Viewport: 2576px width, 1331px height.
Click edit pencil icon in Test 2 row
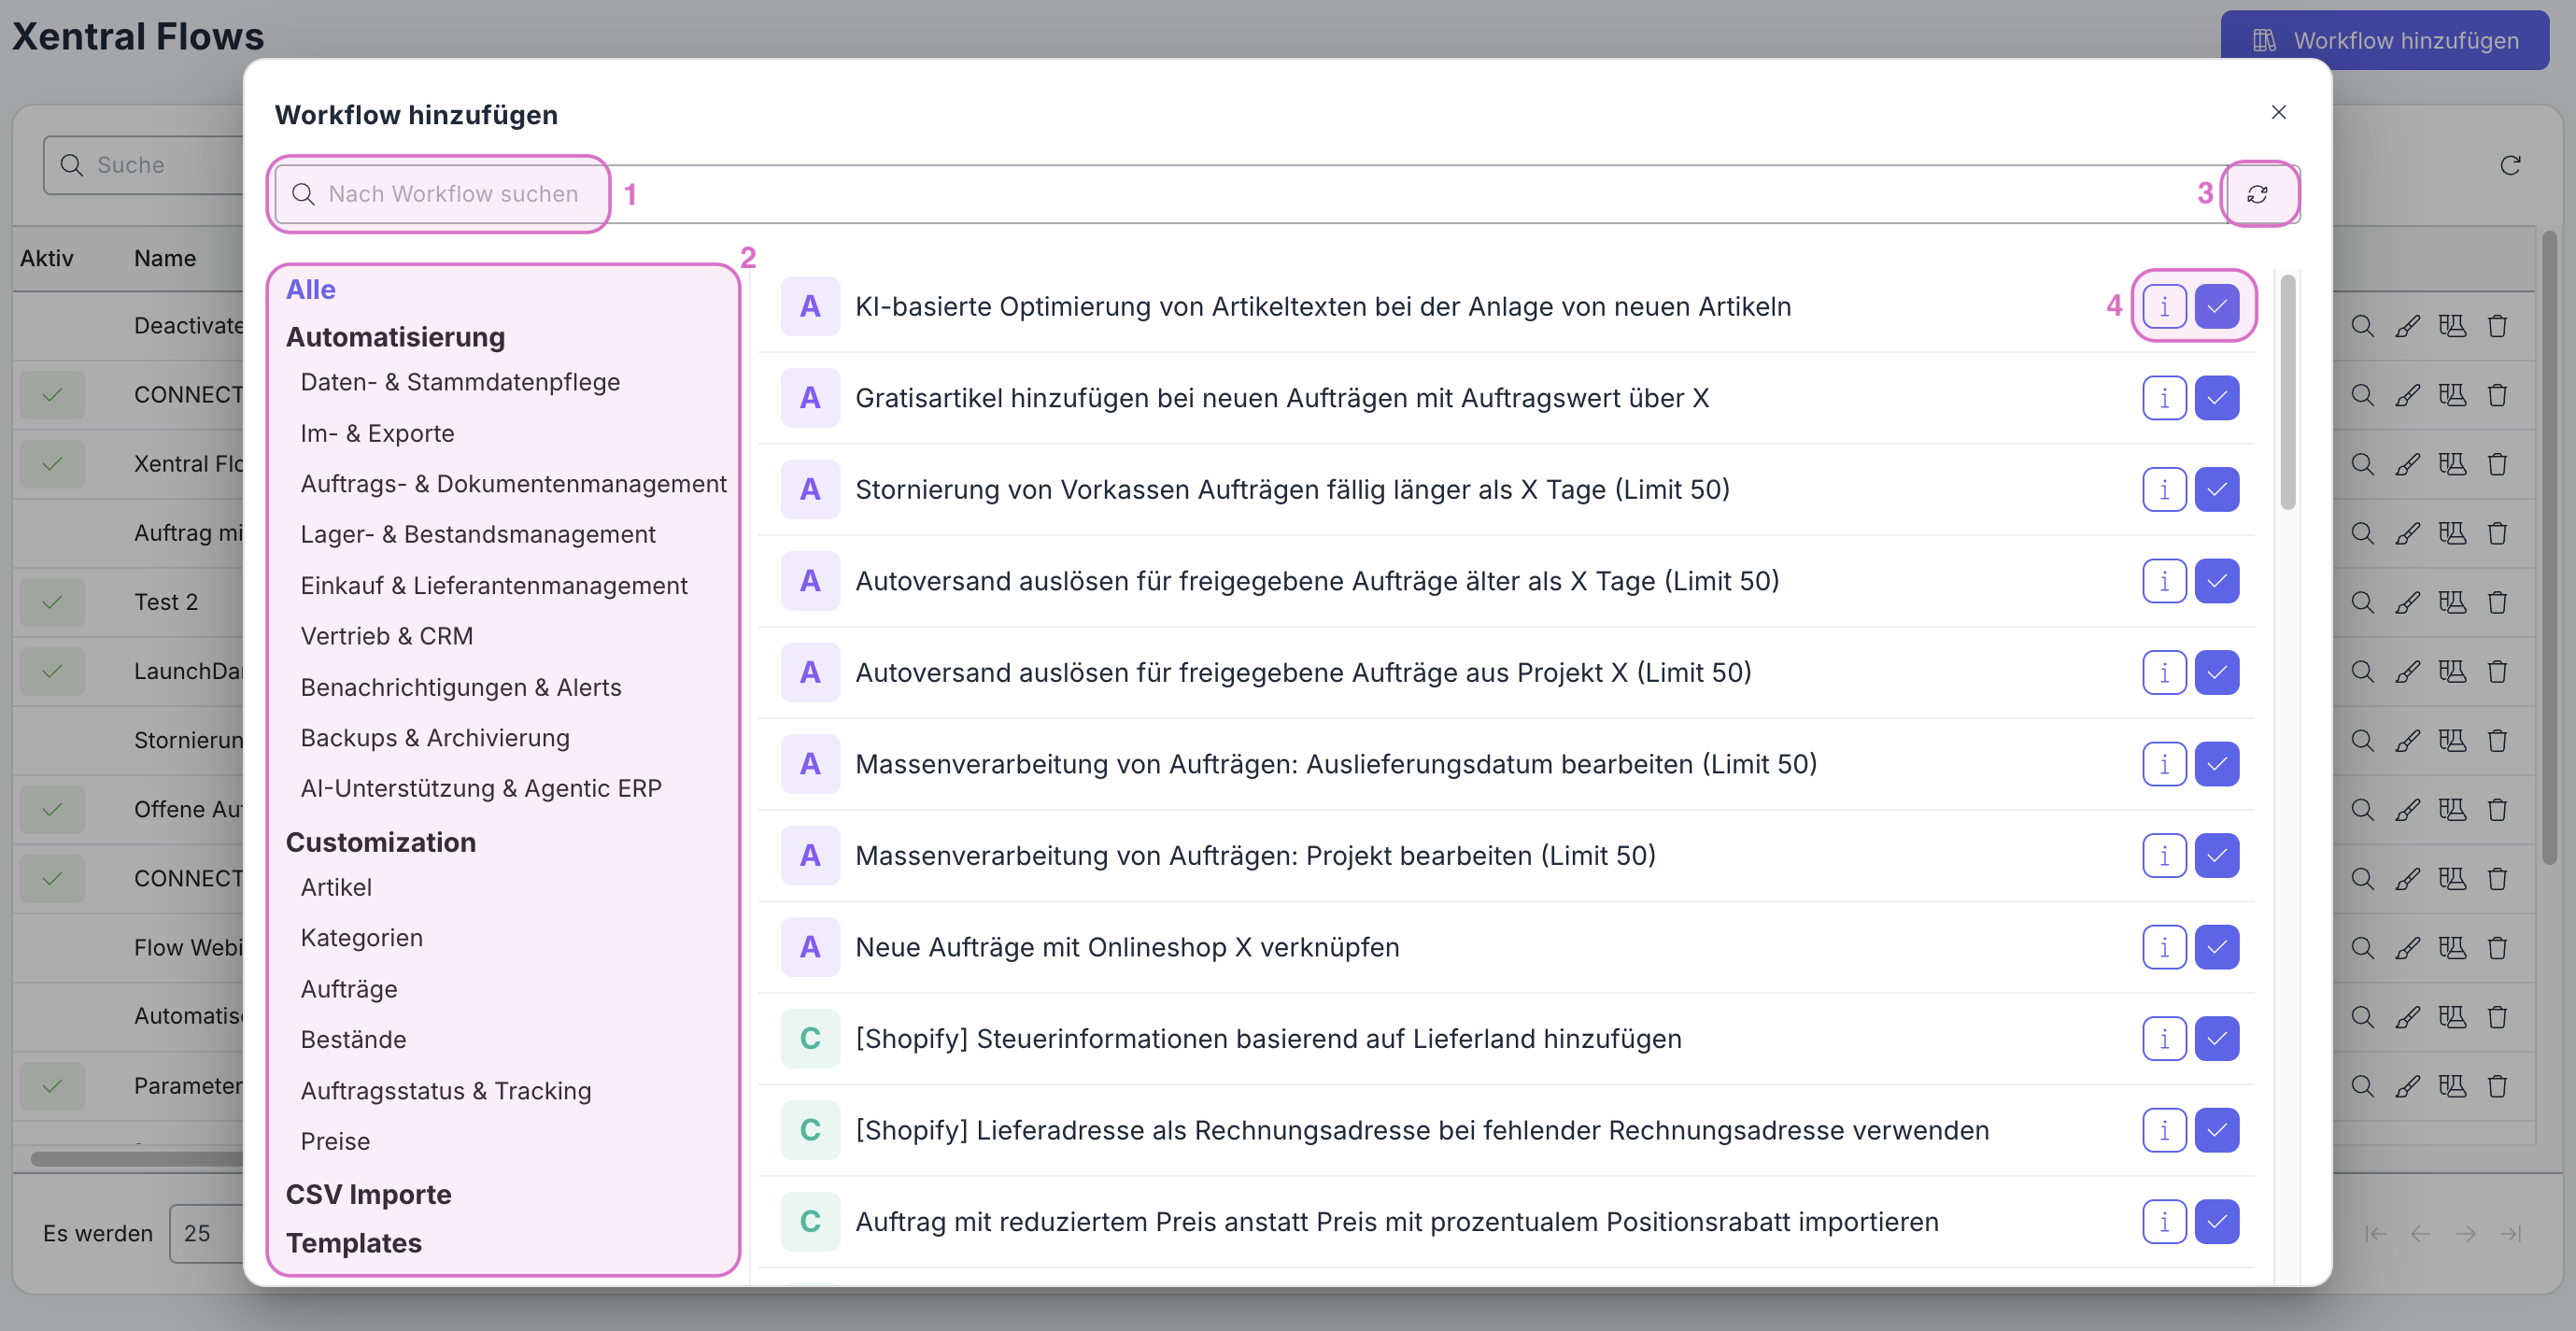[2407, 602]
